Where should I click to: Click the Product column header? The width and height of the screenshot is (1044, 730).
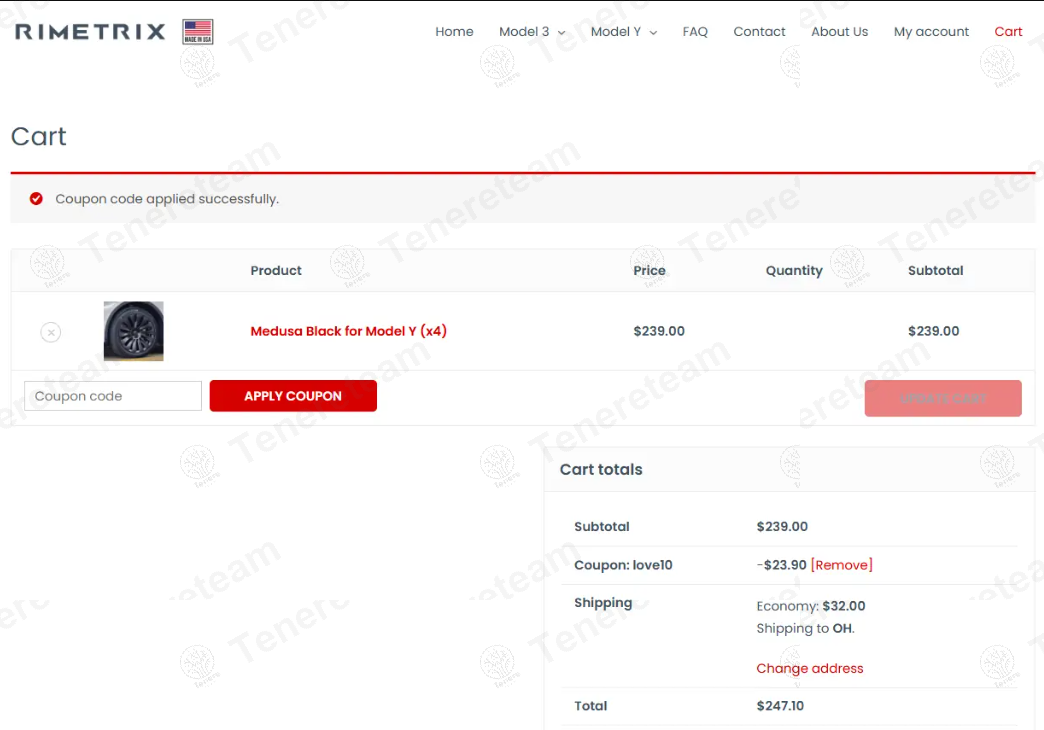pos(276,270)
